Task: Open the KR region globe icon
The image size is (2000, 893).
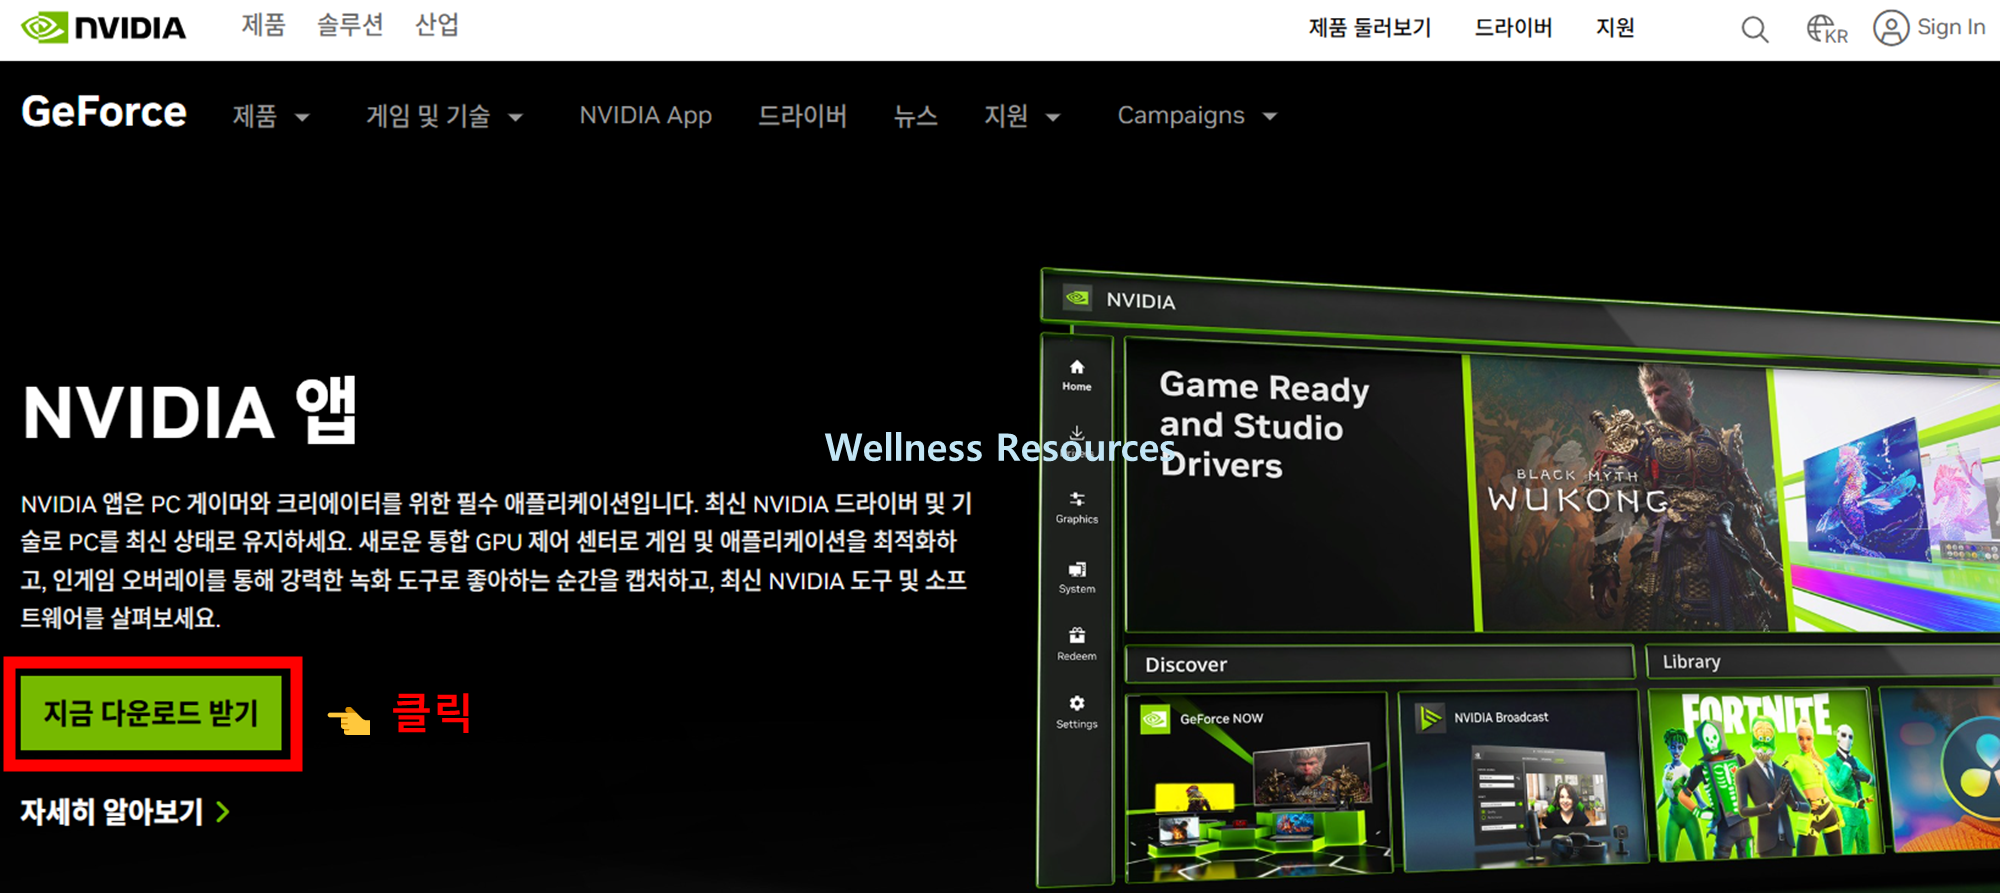Action: click(x=1826, y=29)
